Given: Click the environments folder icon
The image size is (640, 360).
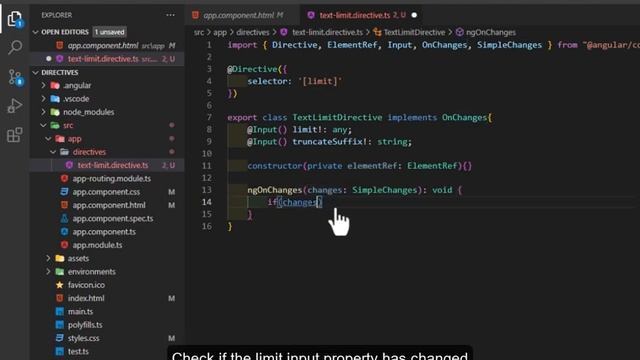Looking at the screenshot, I should click(x=60, y=272).
